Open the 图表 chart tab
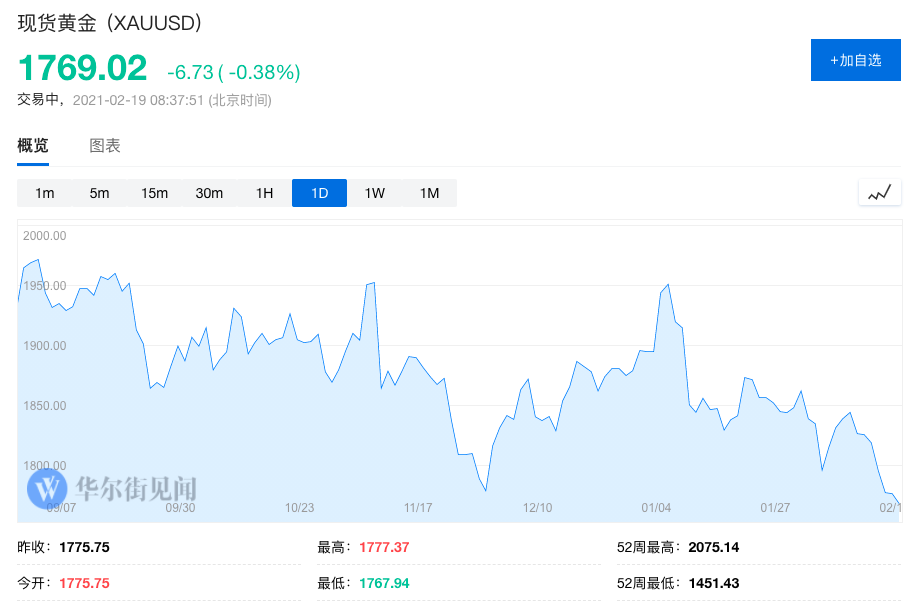 coord(105,145)
